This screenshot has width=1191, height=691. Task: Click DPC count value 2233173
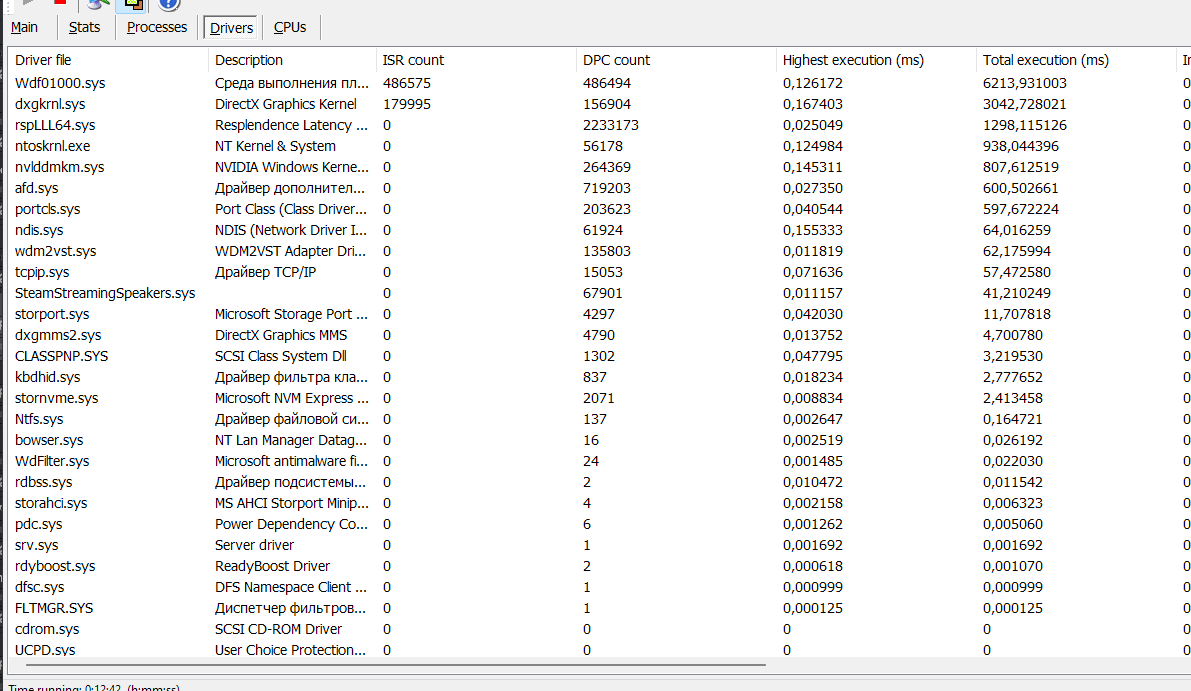coord(611,125)
